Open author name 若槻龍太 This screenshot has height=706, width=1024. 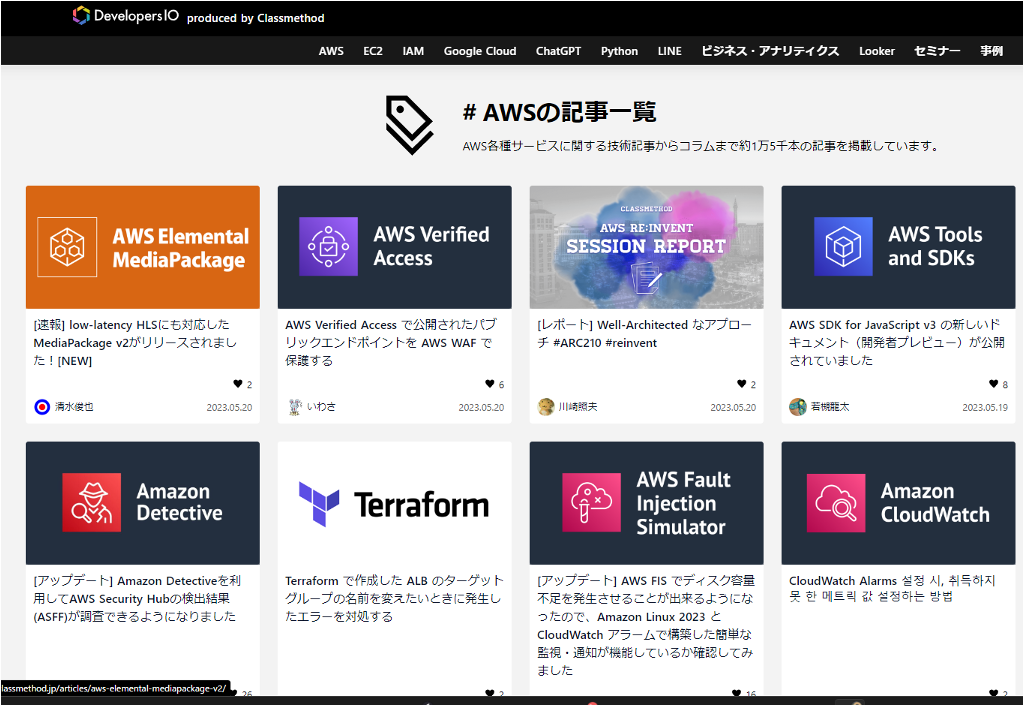click(830, 407)
